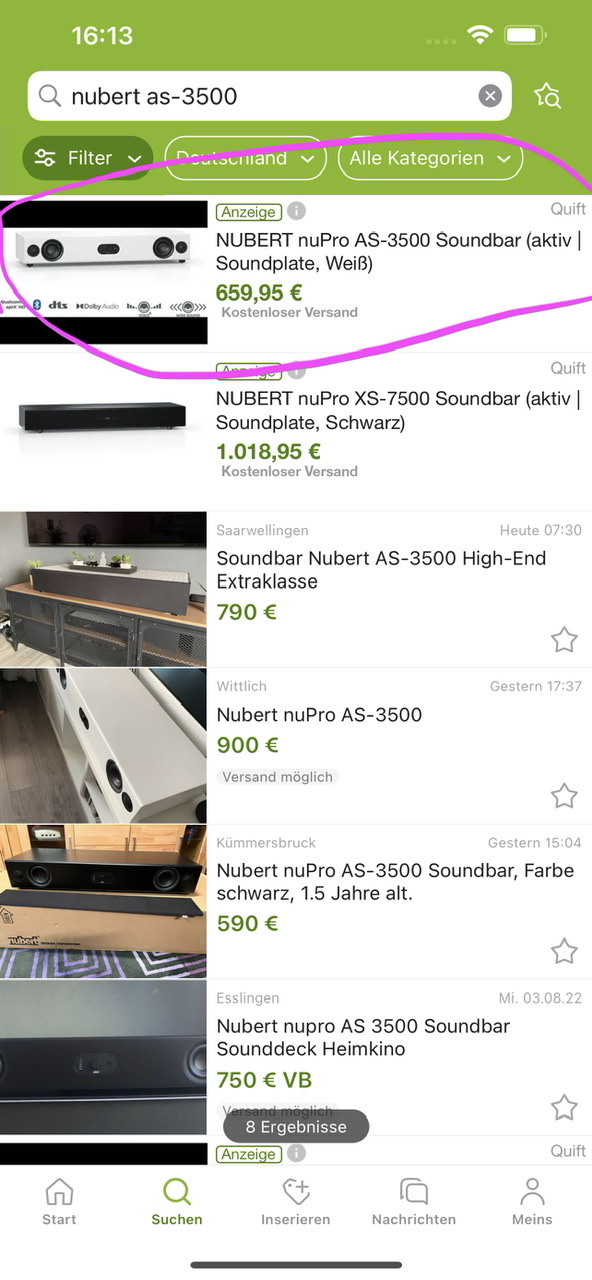Image resolution: width=592 pixels, height=1280 pixels.
Task: Open the NUBERT nuPro XS-7500 Soundbar ad title
Action: click(x=398, y=411)
